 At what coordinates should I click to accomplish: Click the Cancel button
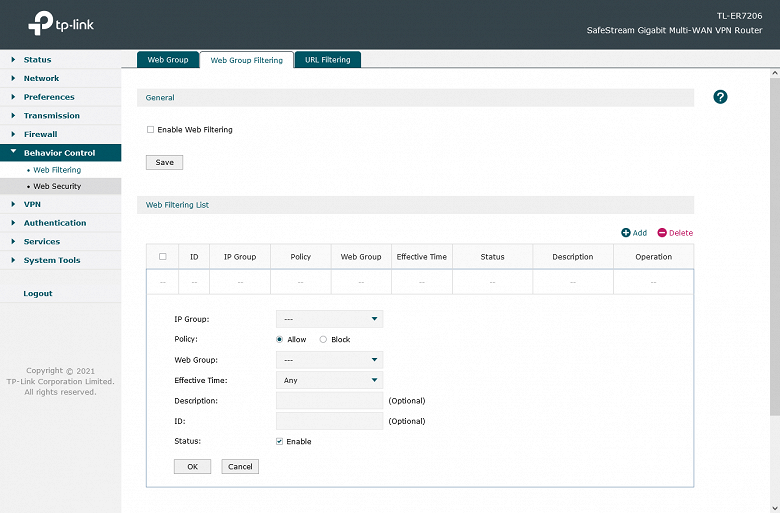[240, 467]
